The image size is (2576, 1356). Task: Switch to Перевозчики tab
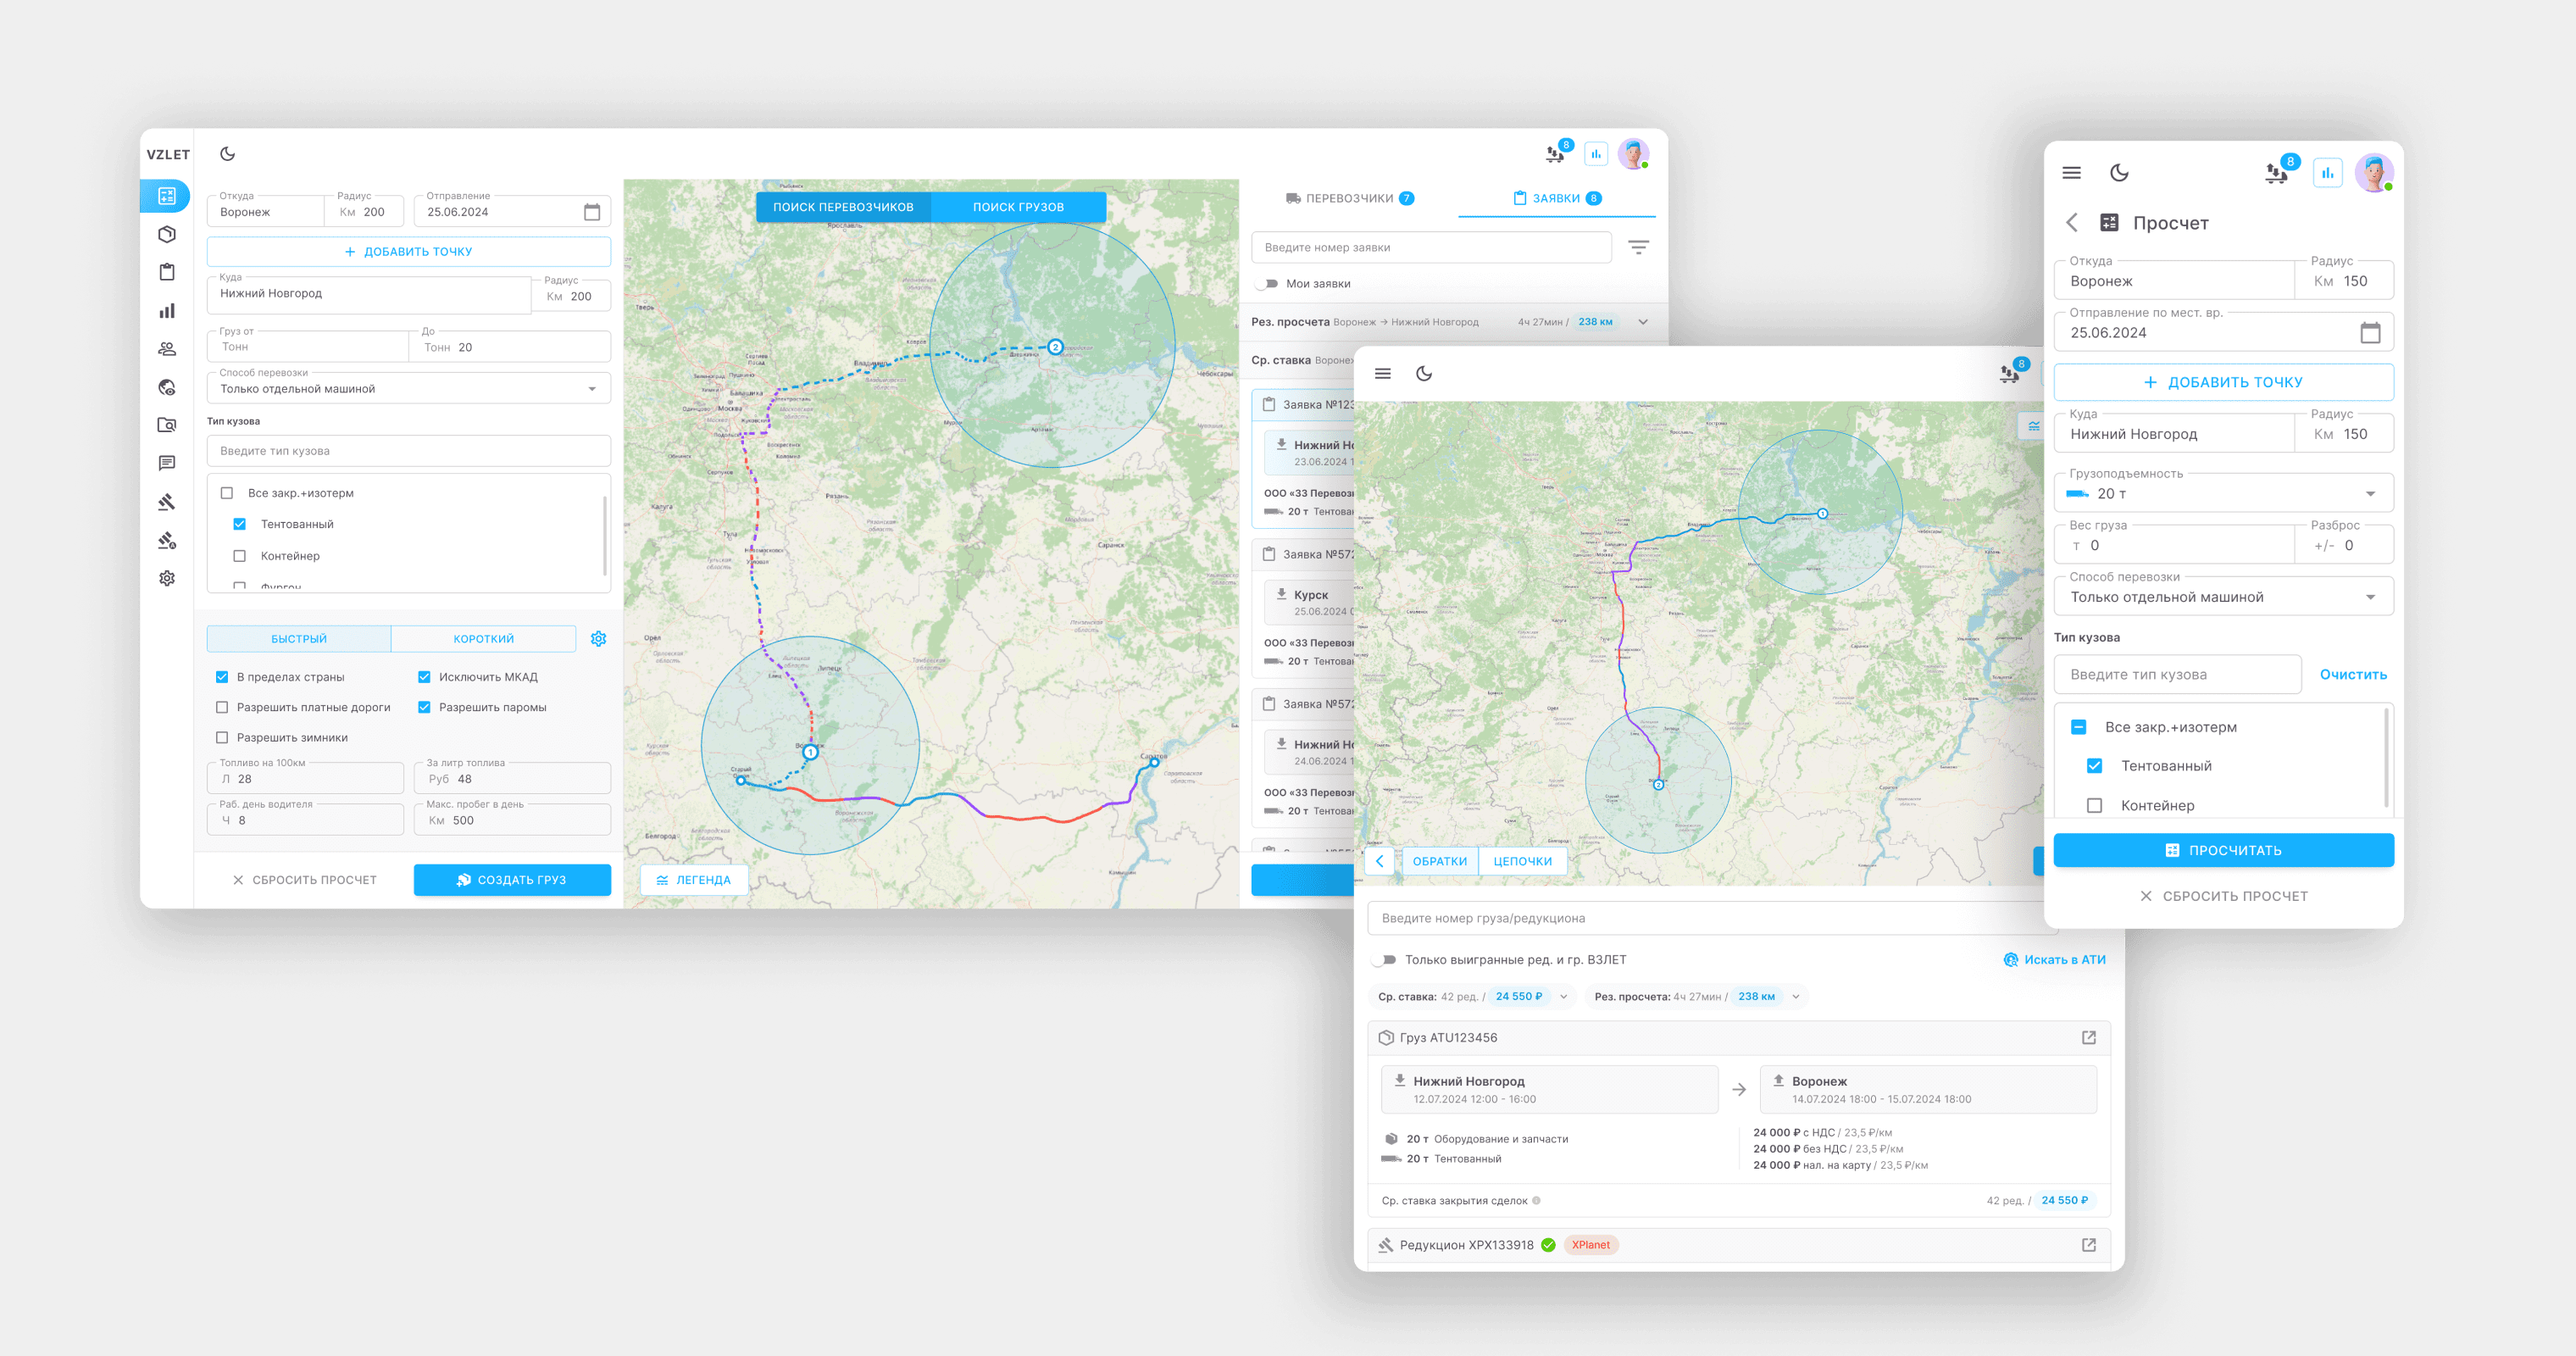pyautogui.click(x=1348, y=198)
